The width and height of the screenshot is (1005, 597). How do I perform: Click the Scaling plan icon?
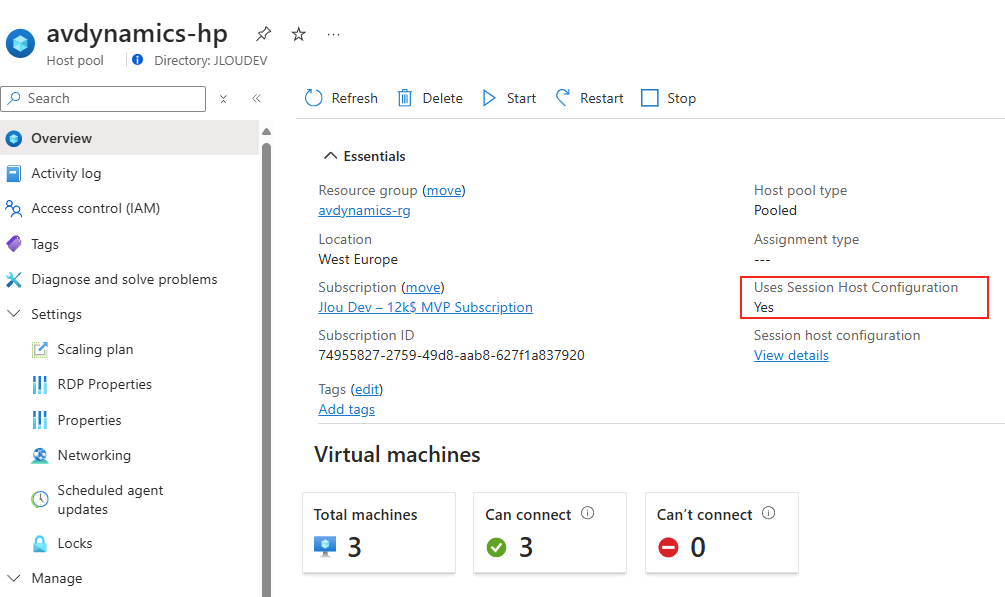[40, 349]
